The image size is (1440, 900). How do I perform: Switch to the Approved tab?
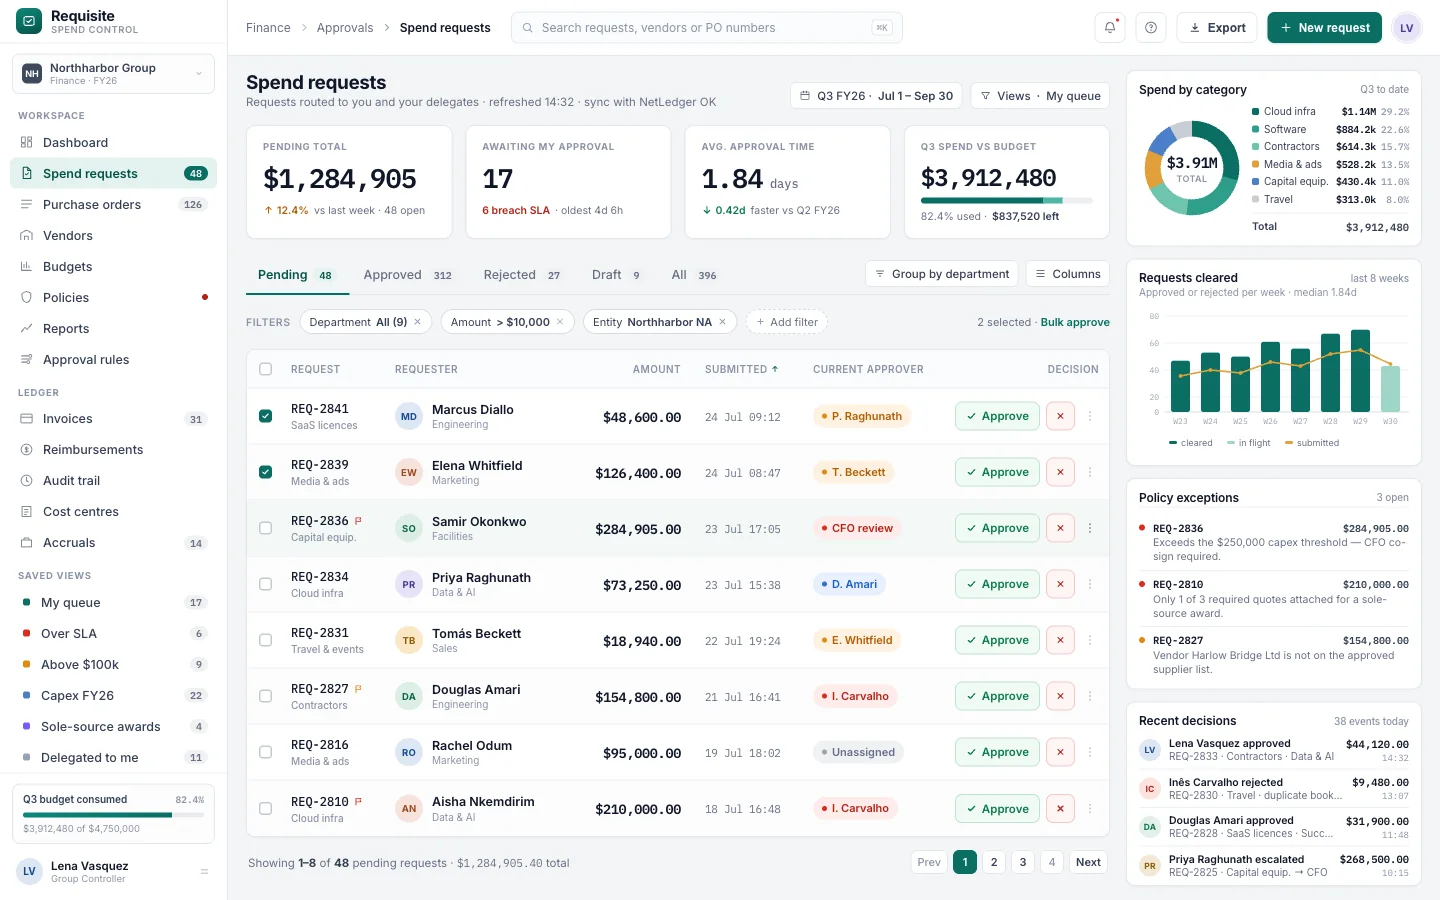point(408,275)
